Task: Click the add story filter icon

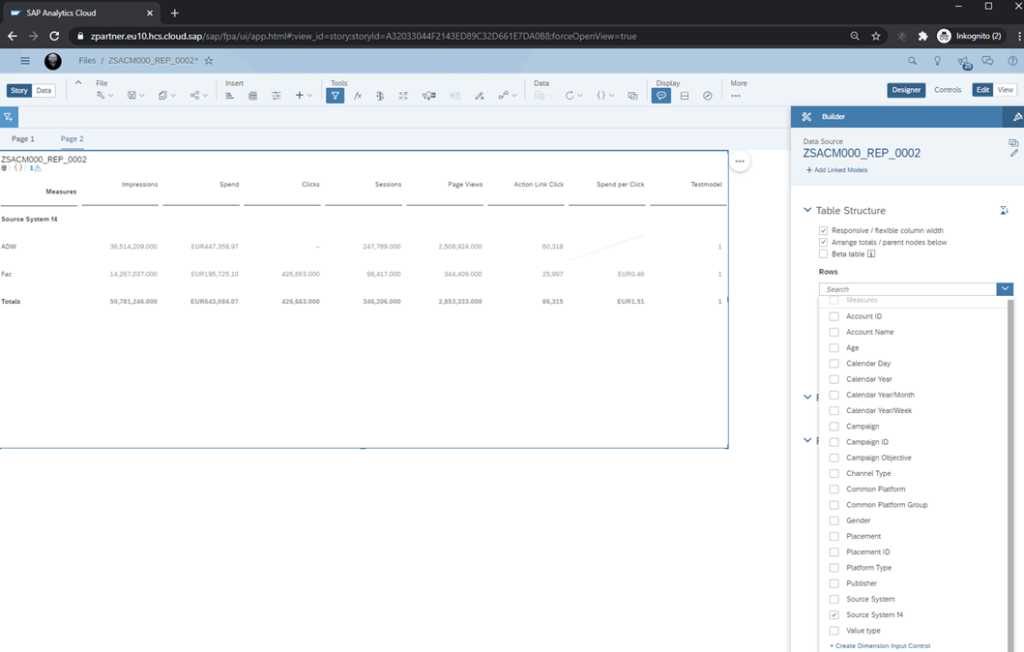Action: (x=8, y=117)
